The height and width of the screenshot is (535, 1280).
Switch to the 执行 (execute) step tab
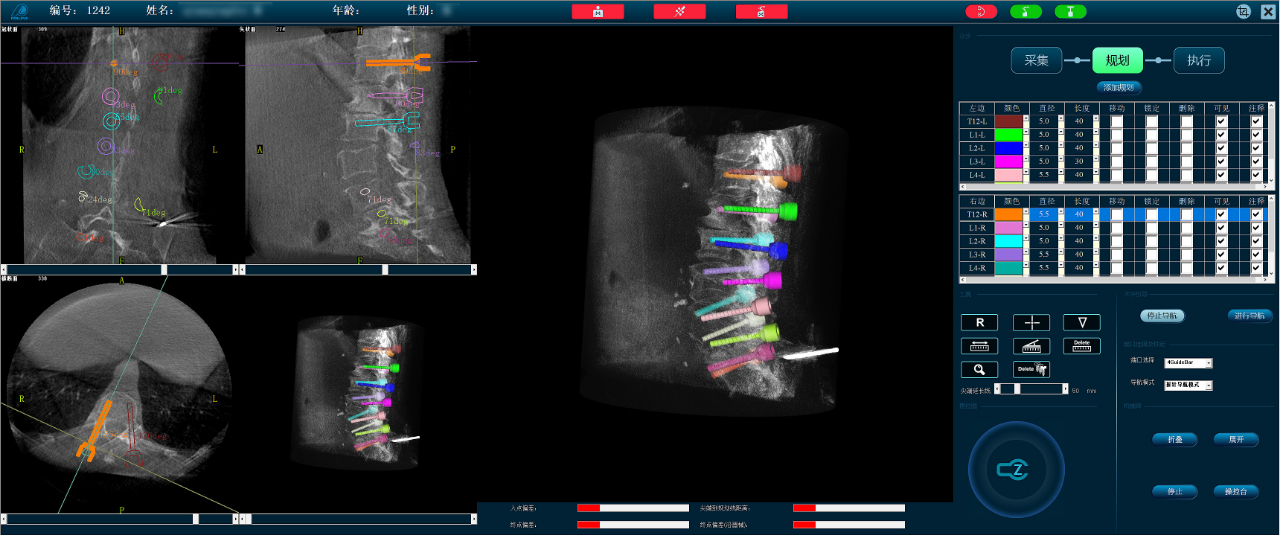(x=1198, y=60)
